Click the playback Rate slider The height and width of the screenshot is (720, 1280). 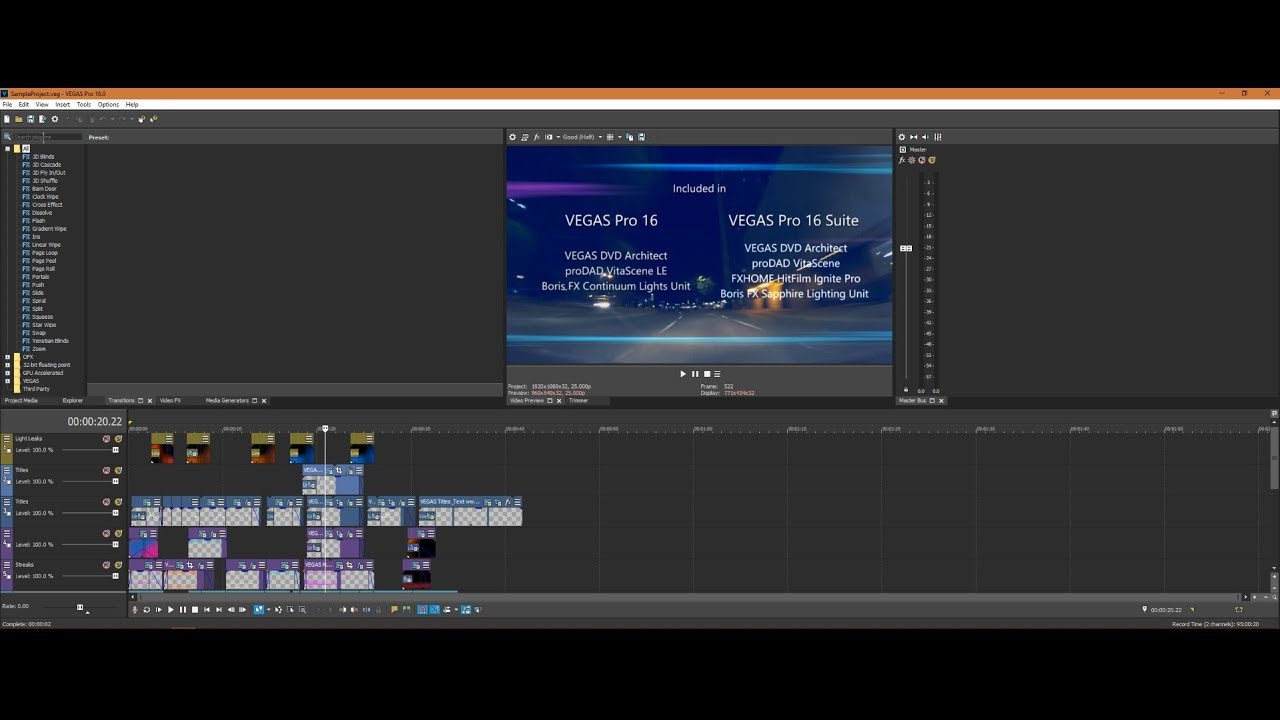tap(80, 606)
